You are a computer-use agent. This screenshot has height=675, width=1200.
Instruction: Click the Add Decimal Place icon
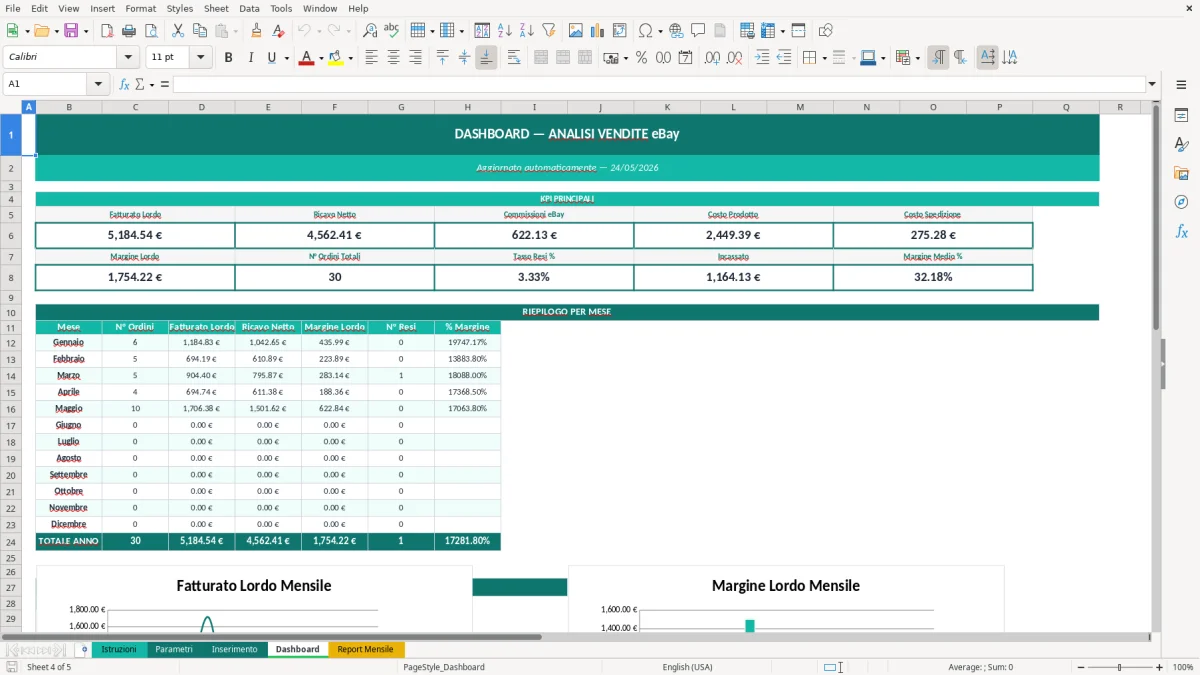click(x=712, y=58)
